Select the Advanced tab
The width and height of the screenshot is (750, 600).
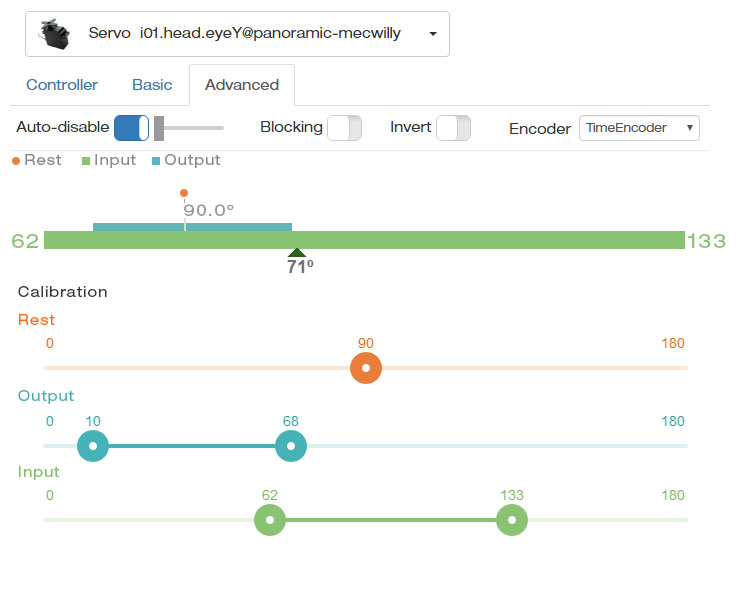coord(242,85)
